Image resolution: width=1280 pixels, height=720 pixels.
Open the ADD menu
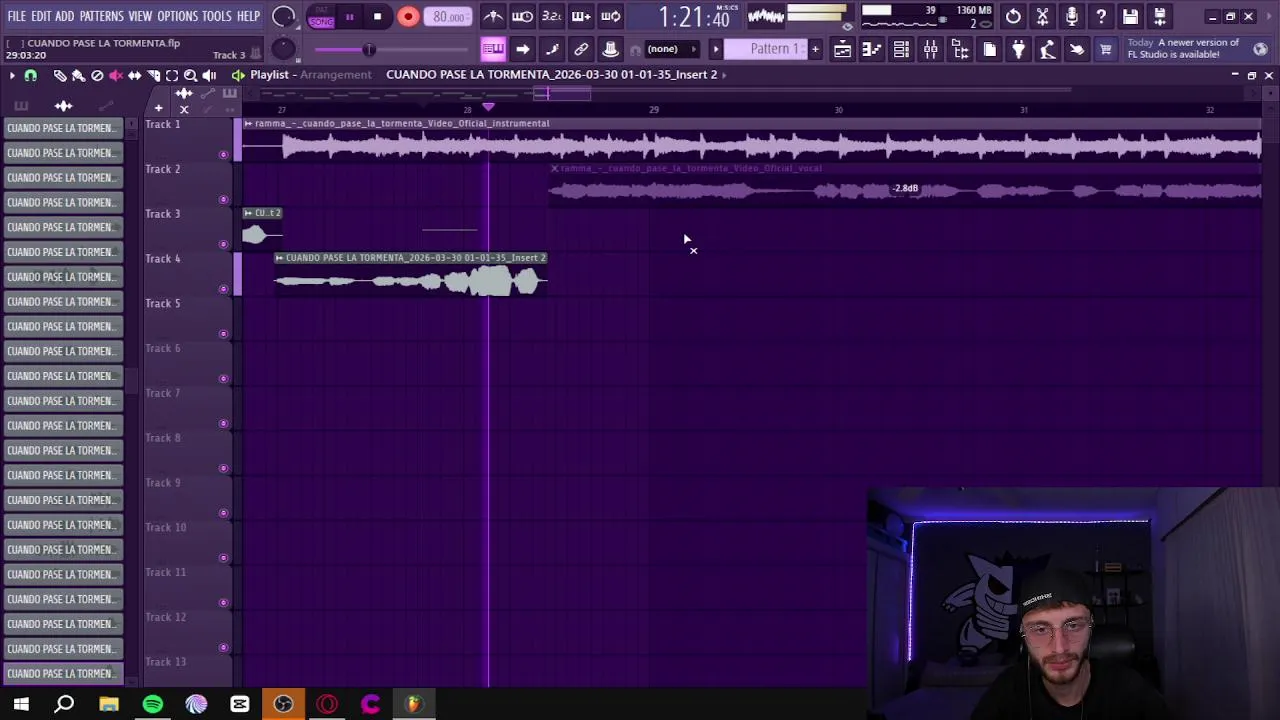[65, 16]
